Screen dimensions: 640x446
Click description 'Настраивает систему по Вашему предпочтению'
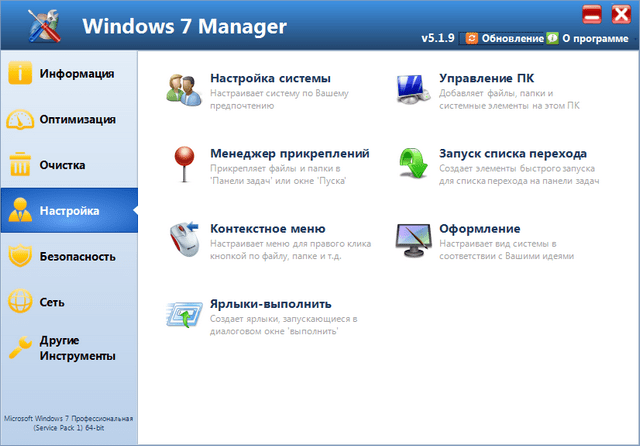[x=279, y=99]
